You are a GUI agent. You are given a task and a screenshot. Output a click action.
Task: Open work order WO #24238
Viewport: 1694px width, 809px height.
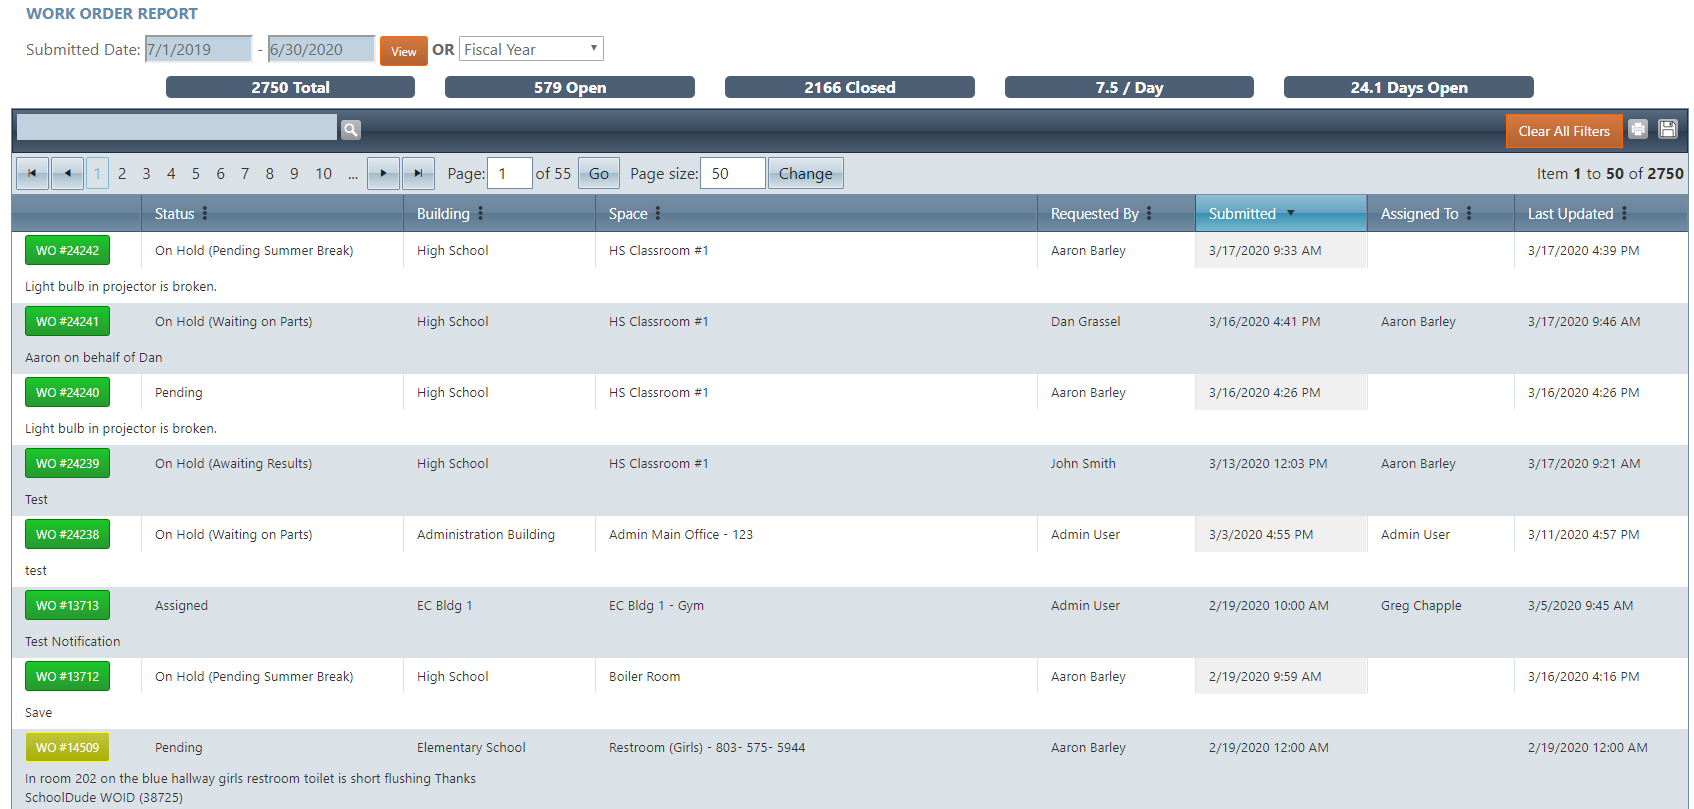click(68, 534)
